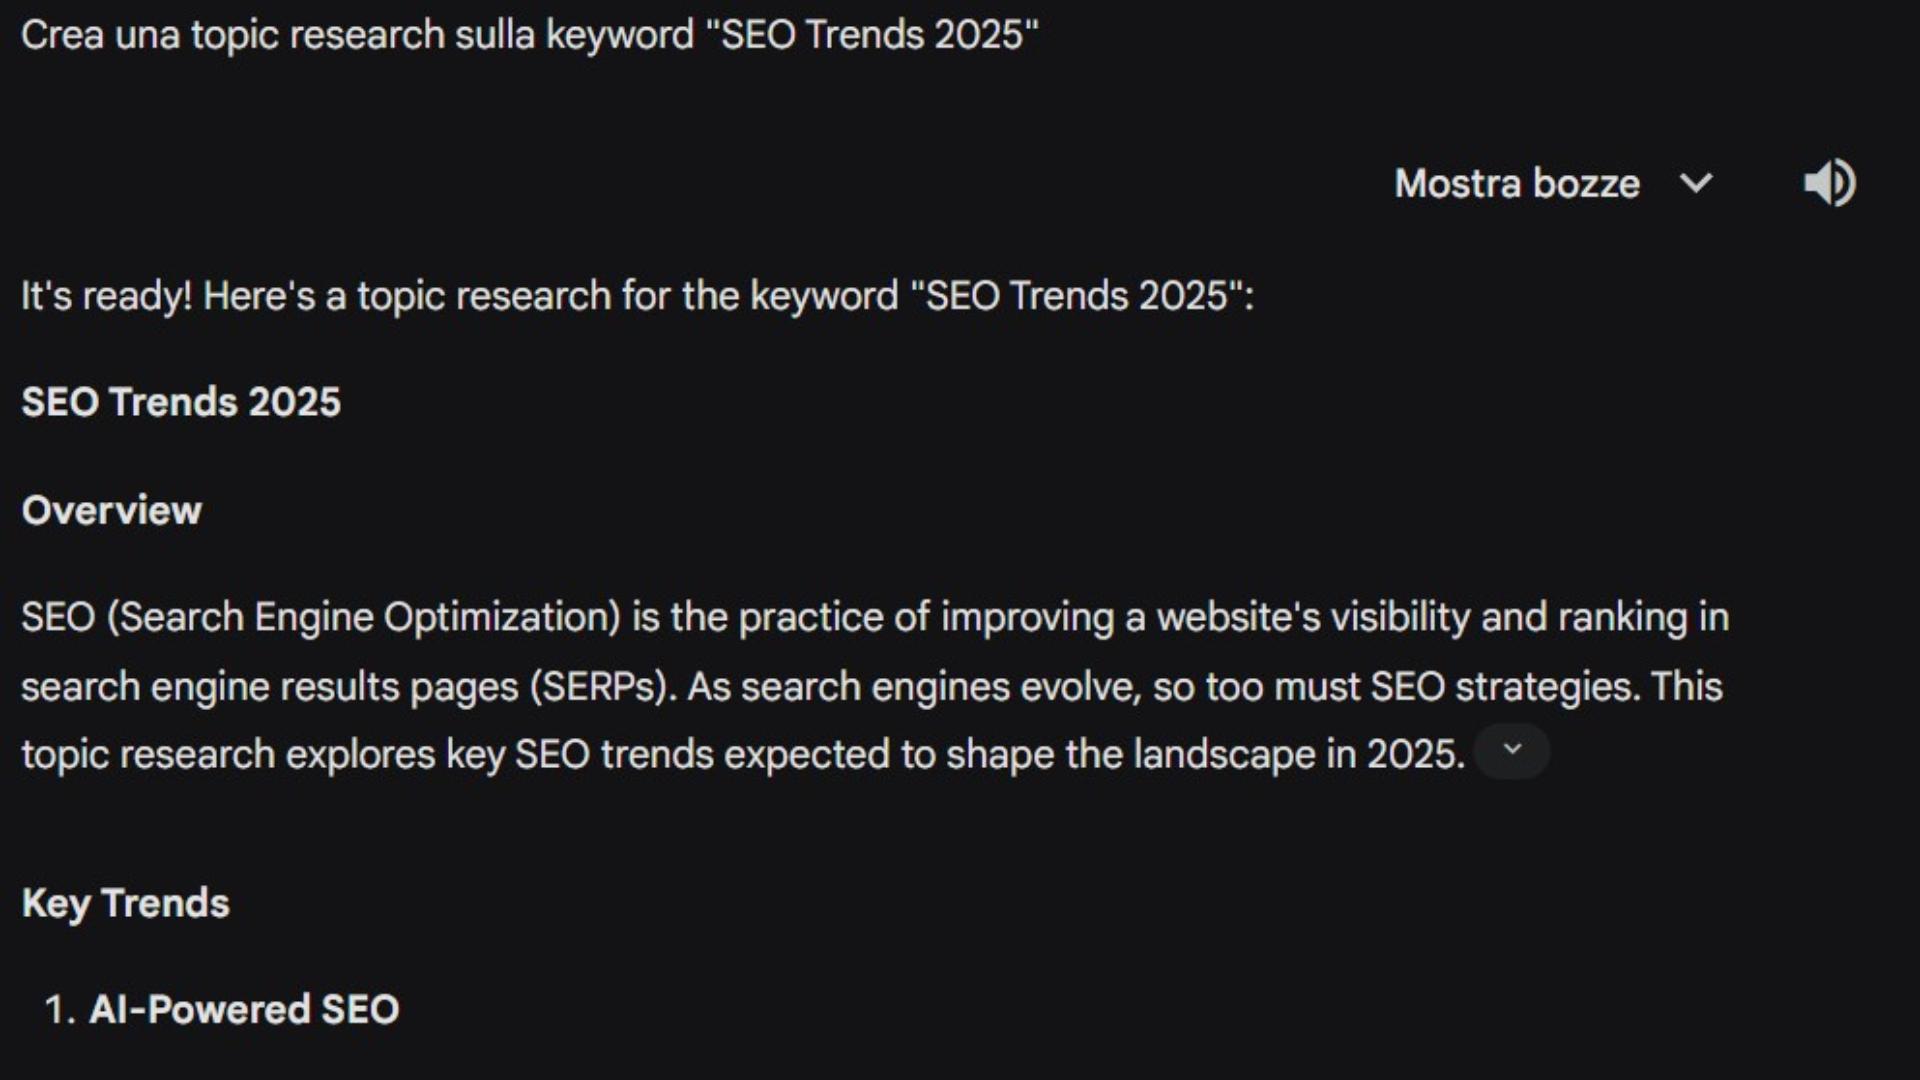Expand the chevron after the overview paragraph
This screenshot has height=1080, width=1920.
(x=1512, y=750)
